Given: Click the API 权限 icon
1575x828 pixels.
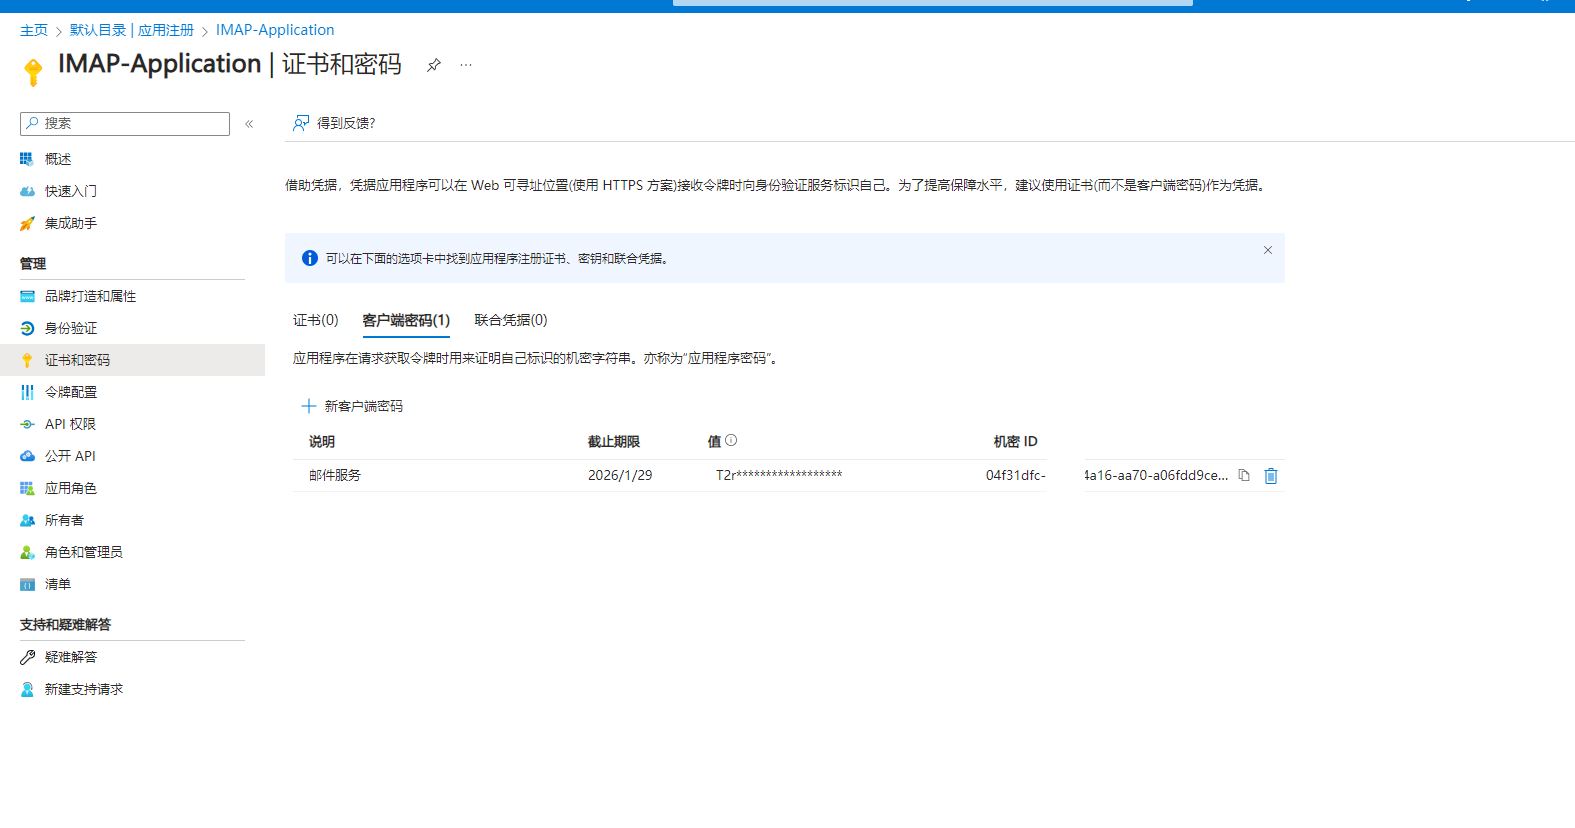Looking at the screenshot, I should tap(27, 424).
